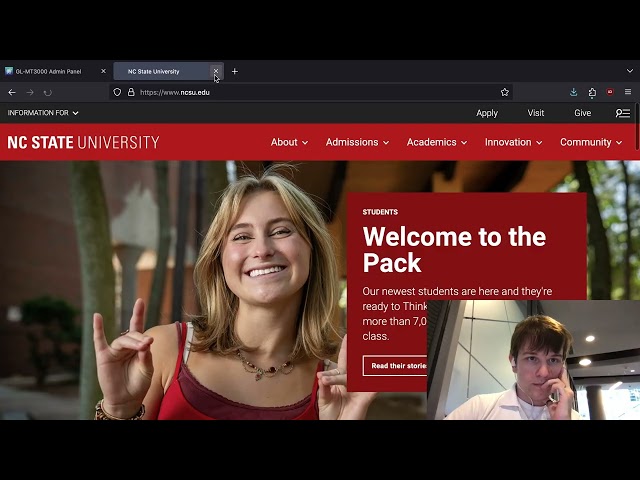640x480 pixels.
Task: Expand the Information For dropdown
Action: 43,113
